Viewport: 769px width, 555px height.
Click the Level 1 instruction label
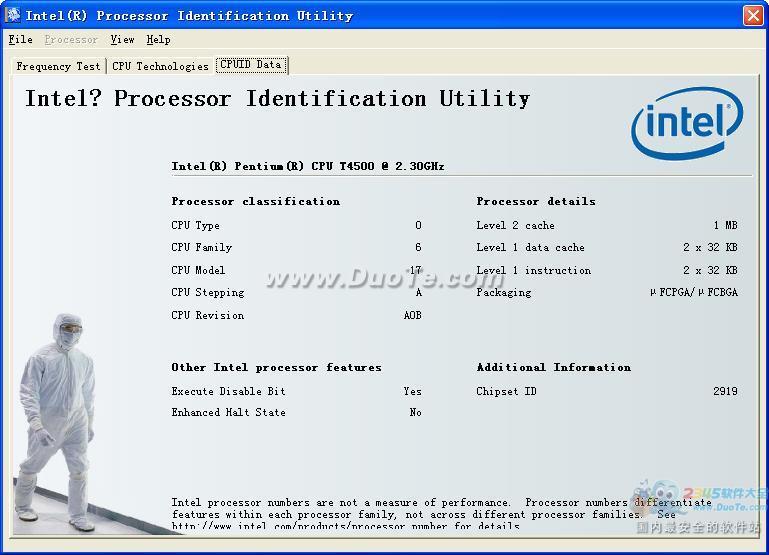pos(534,270)
